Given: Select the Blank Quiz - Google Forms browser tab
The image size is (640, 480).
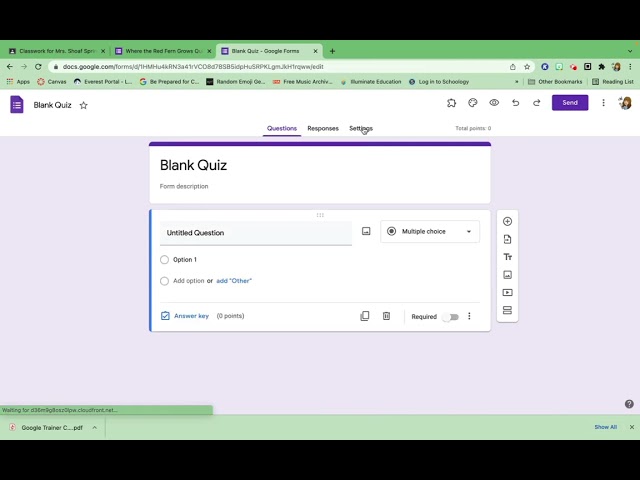Looking at the screenshot, I should [x=269, y=51].
